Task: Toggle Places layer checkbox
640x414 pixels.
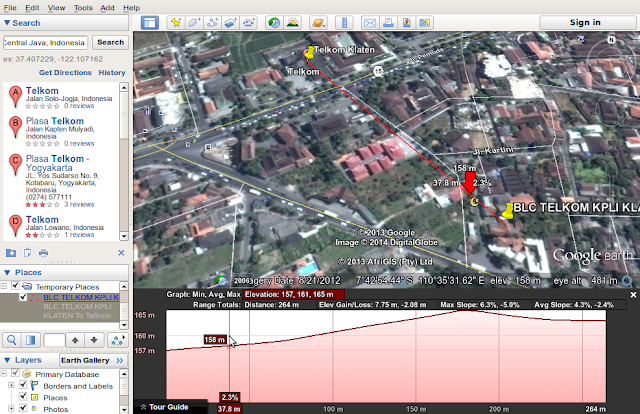Action: coord(23,396)
